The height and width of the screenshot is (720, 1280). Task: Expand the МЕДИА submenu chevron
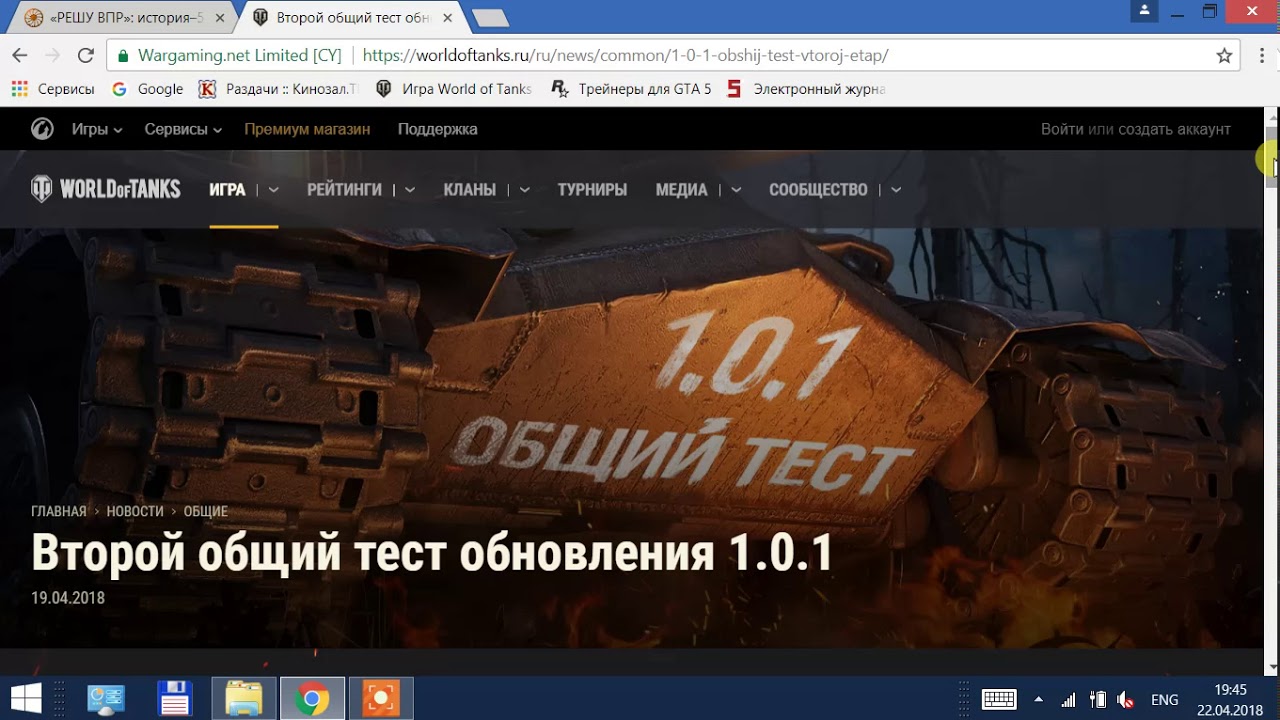736,190
